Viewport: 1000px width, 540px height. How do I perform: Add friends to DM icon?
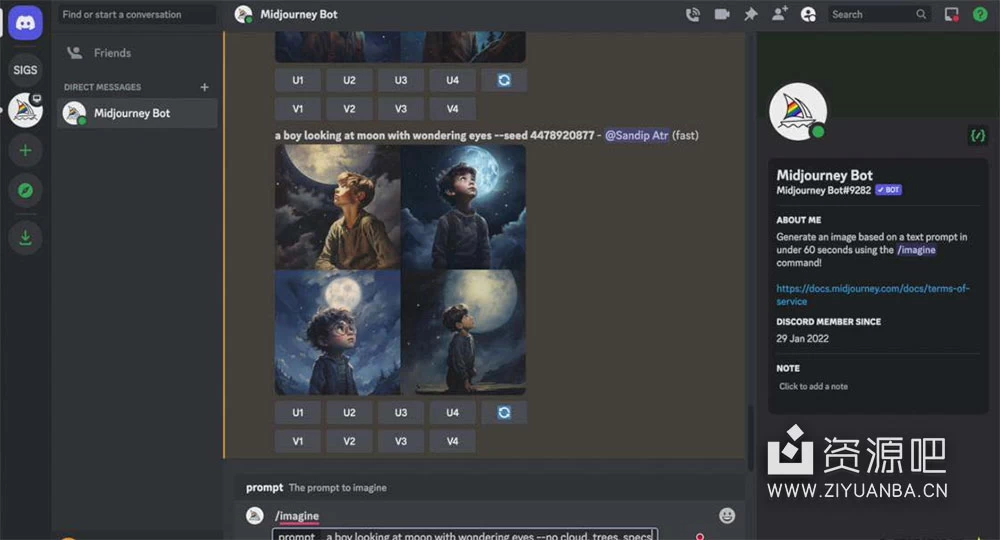pyautogui.click(x=779, y=14)
